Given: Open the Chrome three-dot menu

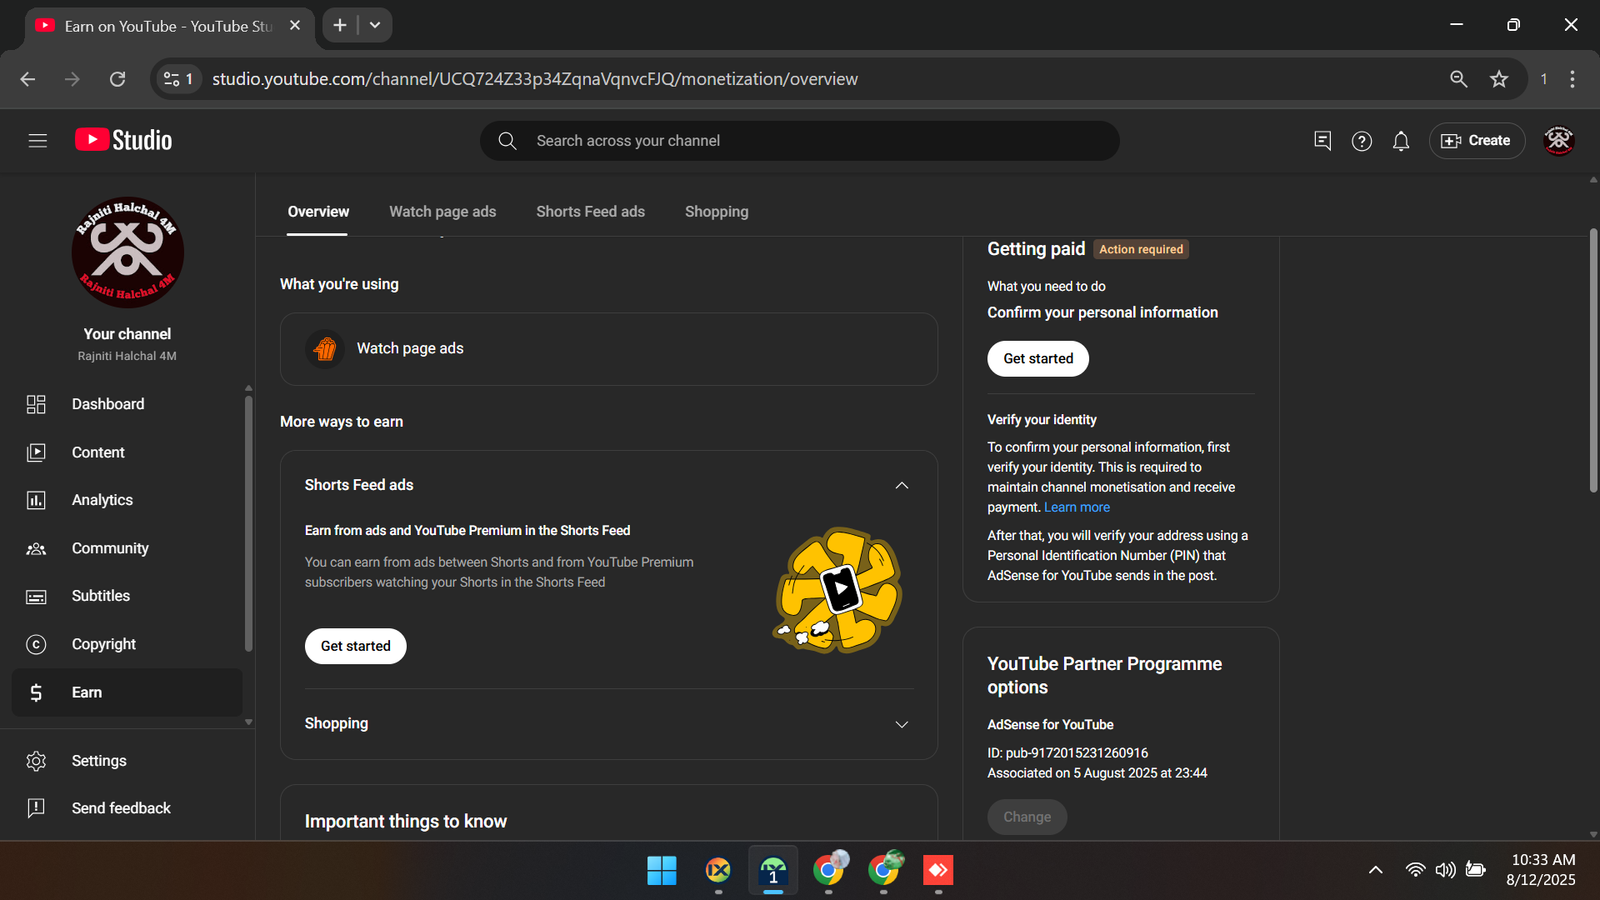Looking at the screenshot, I should pos(1573,79).
